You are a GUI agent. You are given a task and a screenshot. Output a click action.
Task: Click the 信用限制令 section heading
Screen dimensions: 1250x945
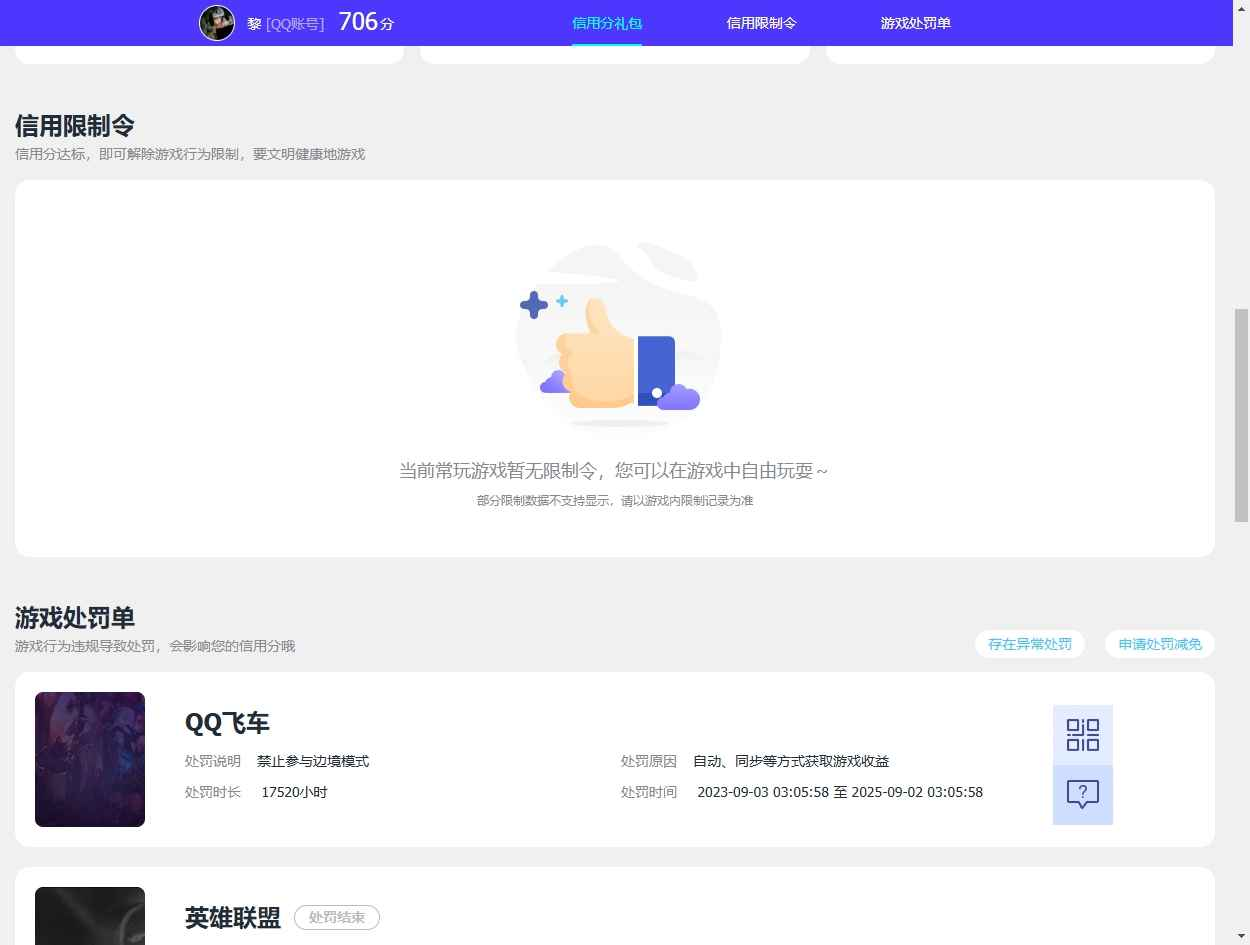coord(75,126)
